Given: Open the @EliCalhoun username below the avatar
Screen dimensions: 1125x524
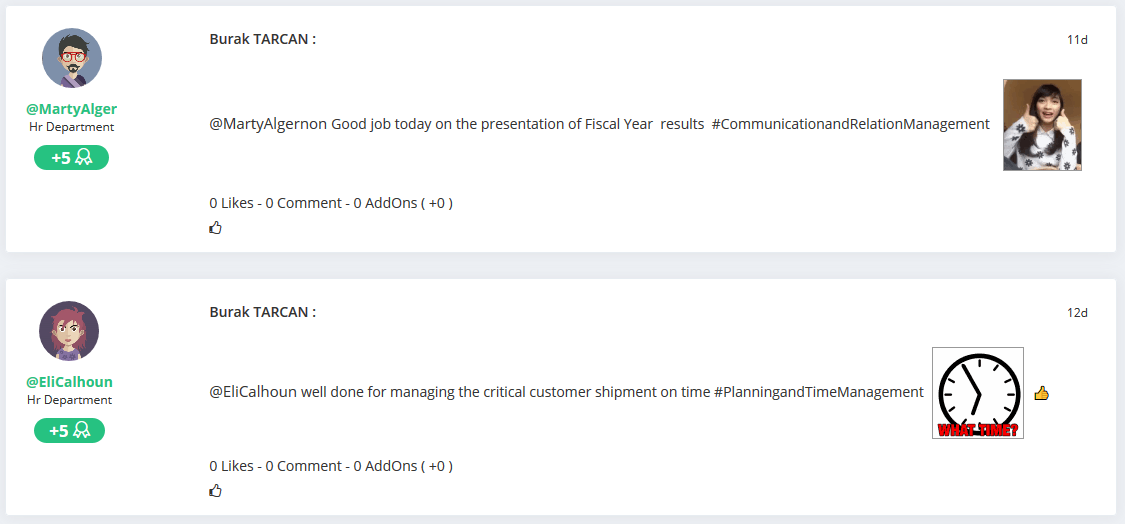Looking at the screenshot, I should tap(69, 382).
